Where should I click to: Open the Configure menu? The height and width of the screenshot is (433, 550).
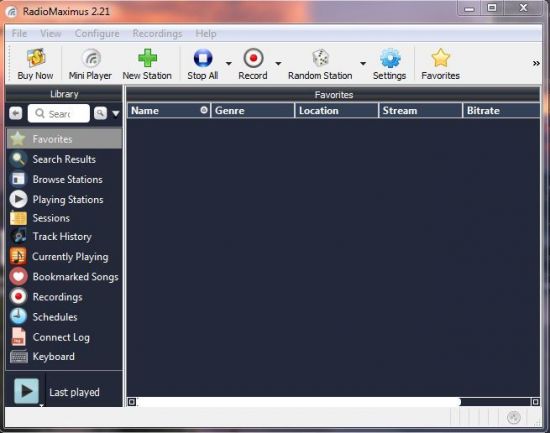point(97,34)
